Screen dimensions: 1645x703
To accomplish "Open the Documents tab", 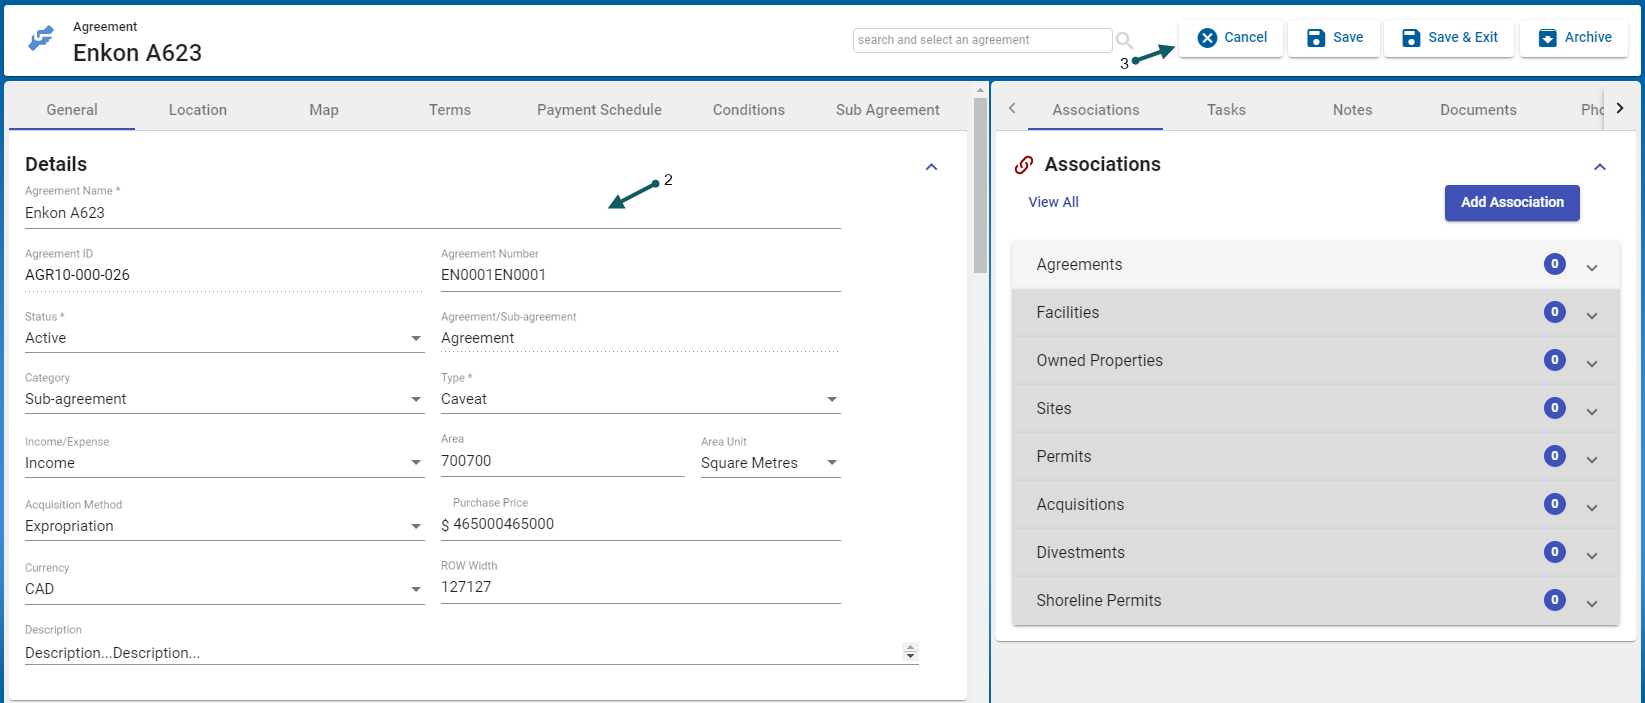I will 1477,110.
